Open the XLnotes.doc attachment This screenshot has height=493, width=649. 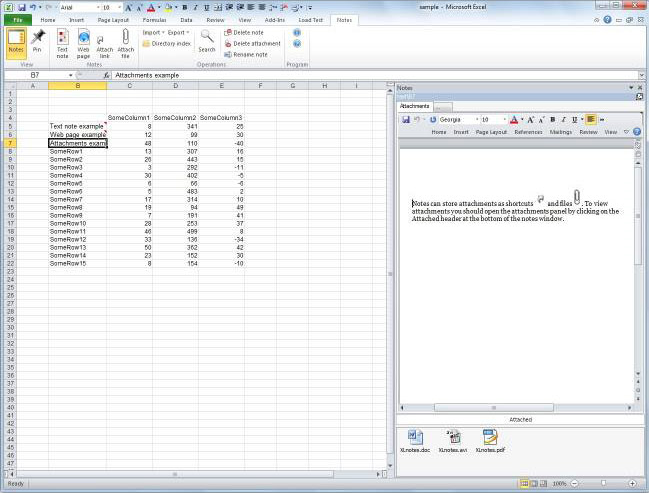[x=418, y=441]
